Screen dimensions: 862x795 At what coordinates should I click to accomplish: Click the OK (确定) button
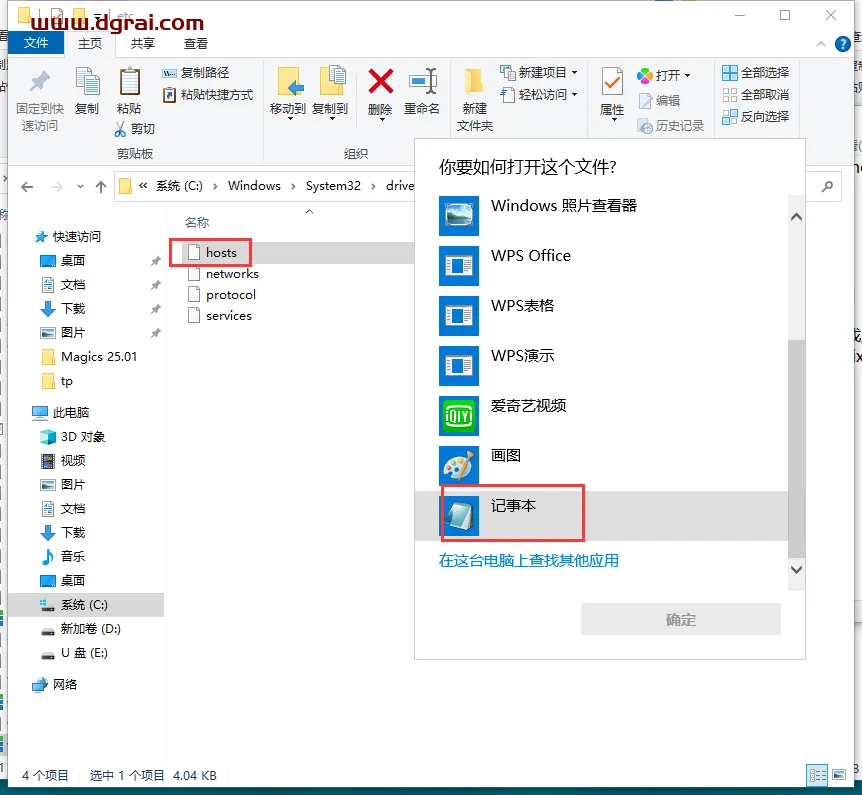pyautogui.click(x=681, y=620)
